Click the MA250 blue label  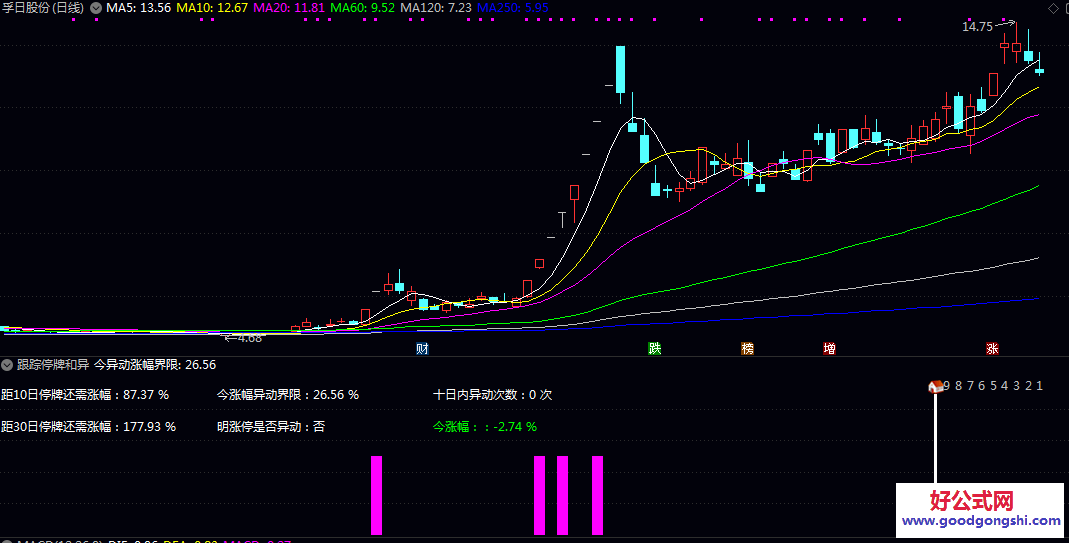point(512,8)
